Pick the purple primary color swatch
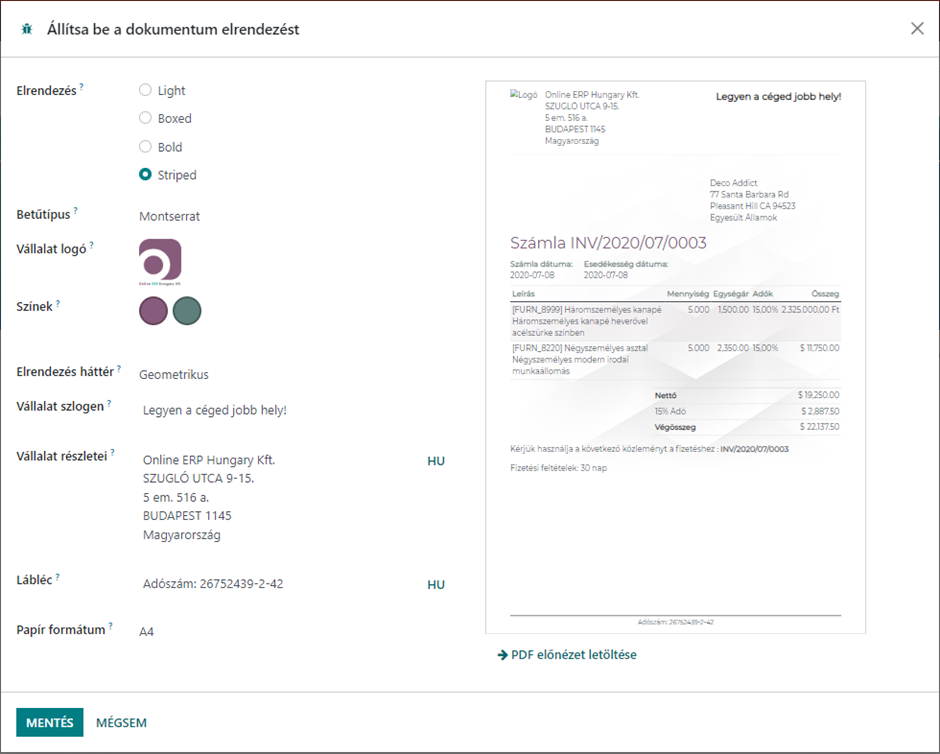Image resolution: width=940 pixels, height=754 pixels. tap(153, 311)
